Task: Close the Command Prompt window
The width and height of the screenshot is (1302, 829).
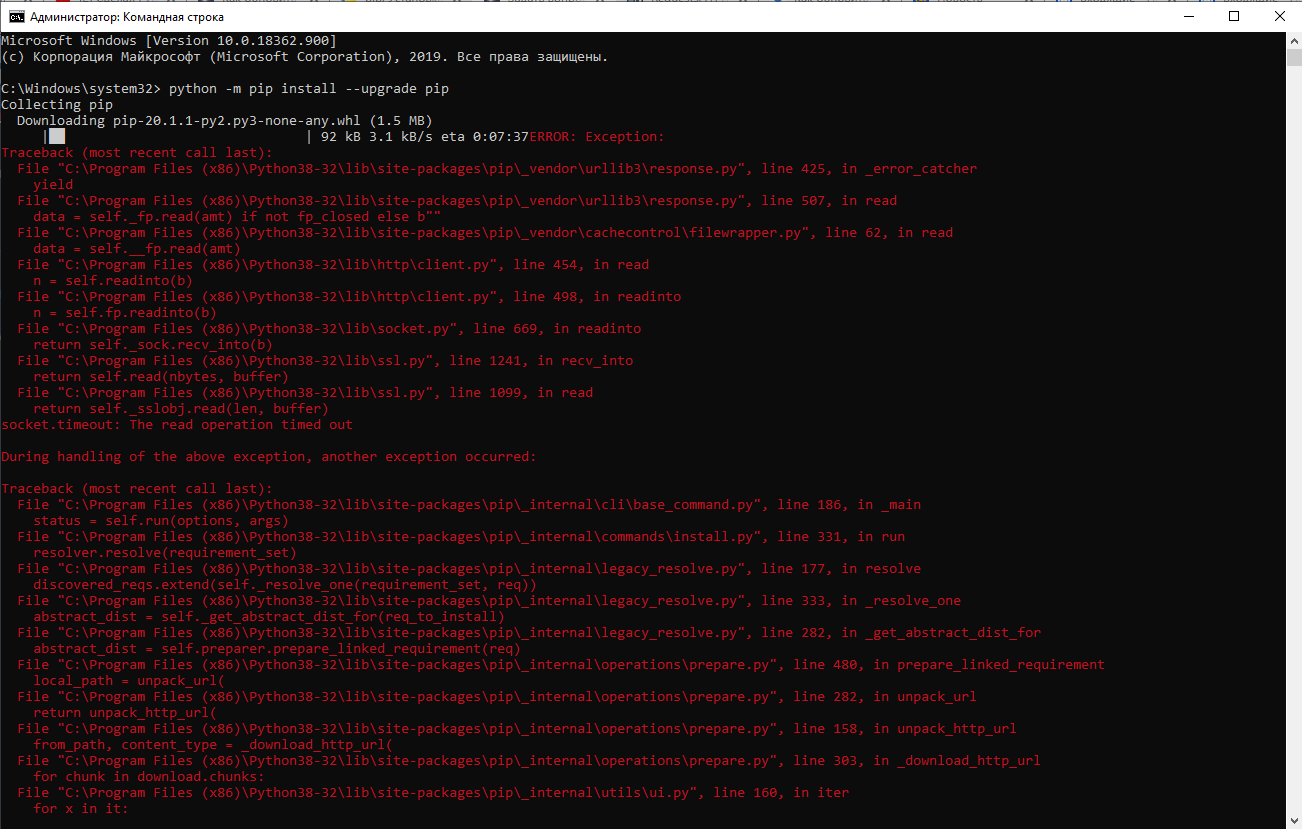Action: pos(1279,17)
